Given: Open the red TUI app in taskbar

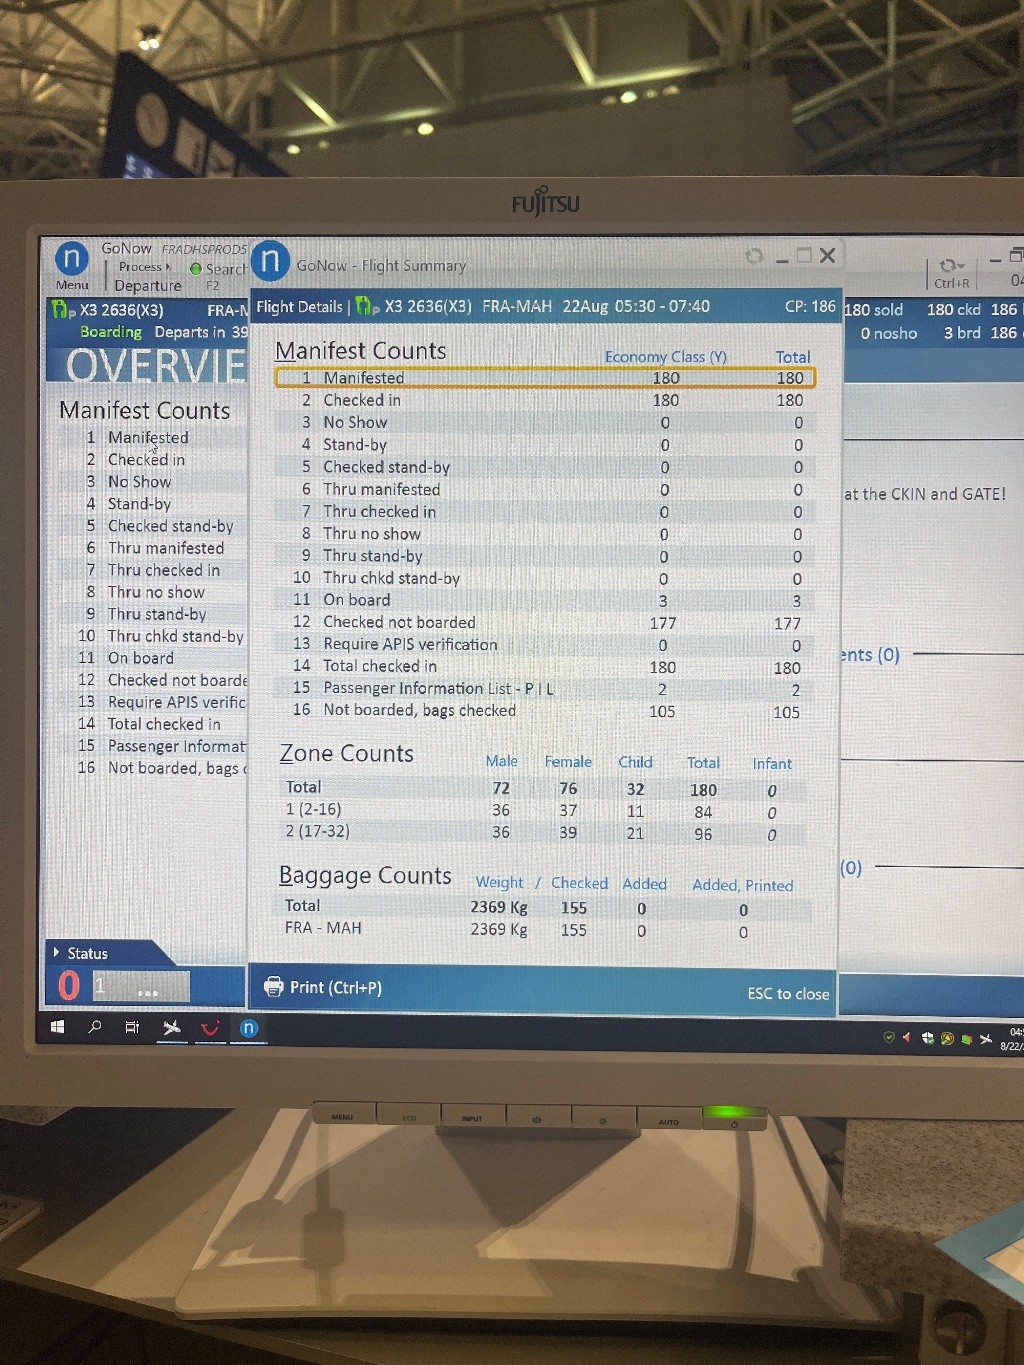Looking at the screenshot, I should point(210,1028).
